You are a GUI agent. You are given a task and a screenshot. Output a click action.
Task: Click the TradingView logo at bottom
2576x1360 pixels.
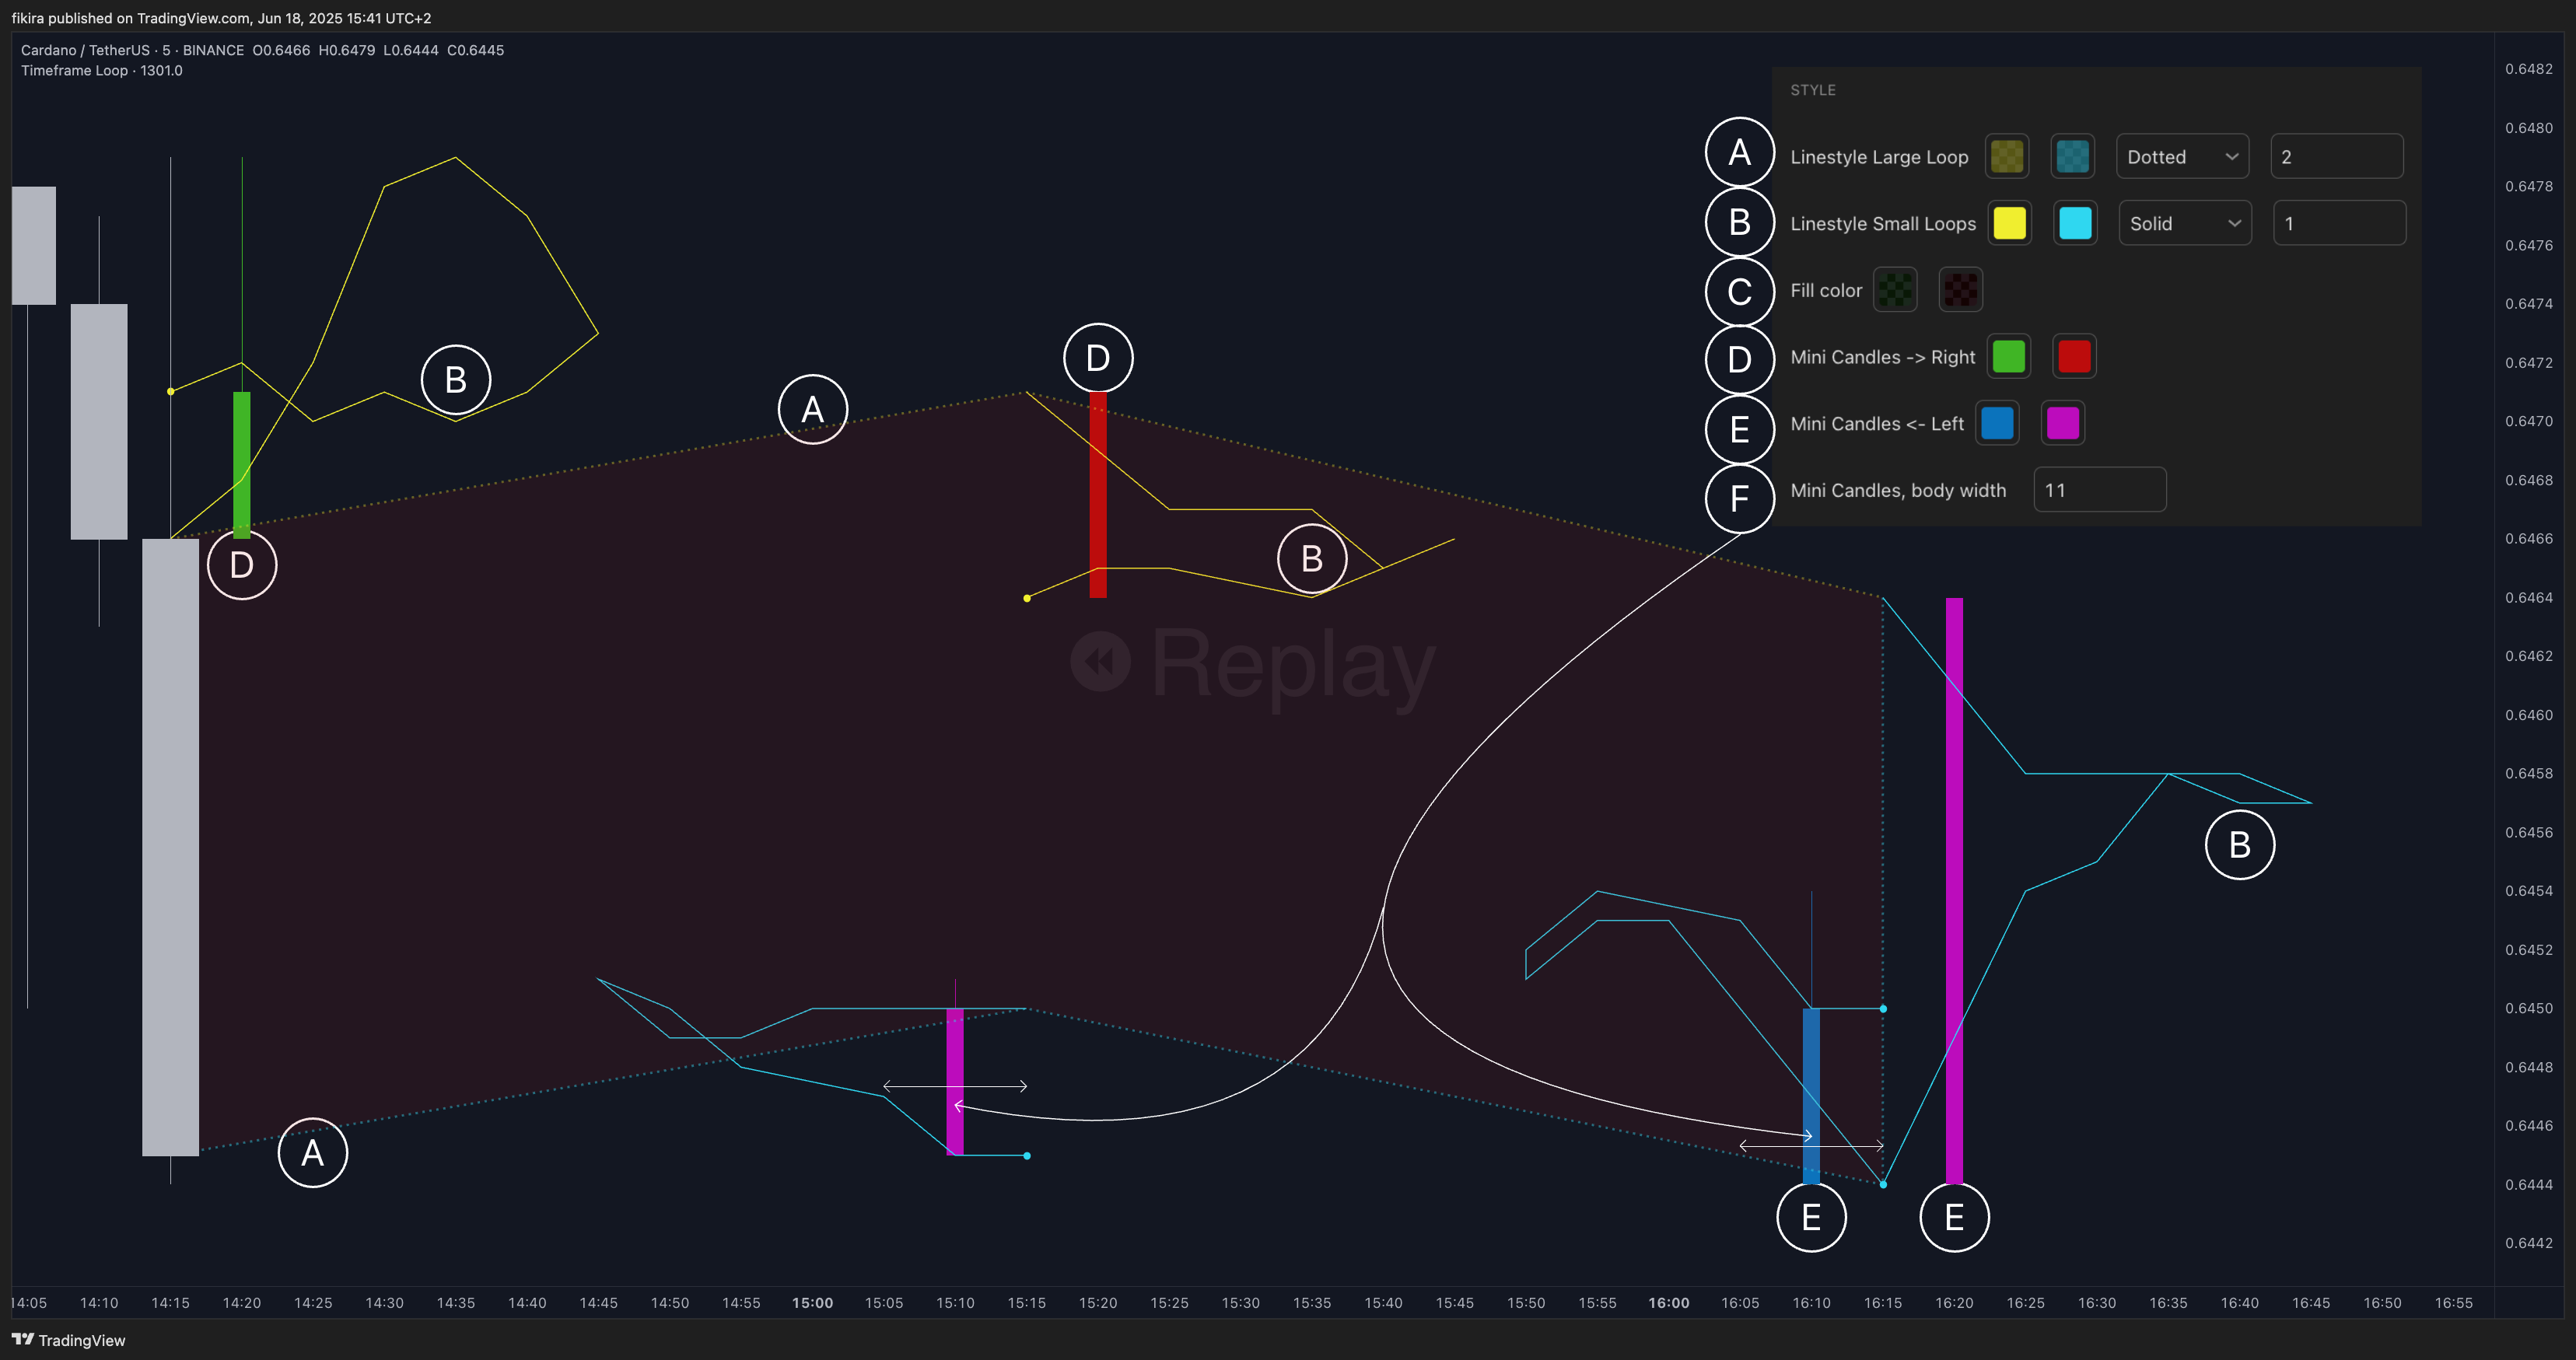[x=68, y=1340]
